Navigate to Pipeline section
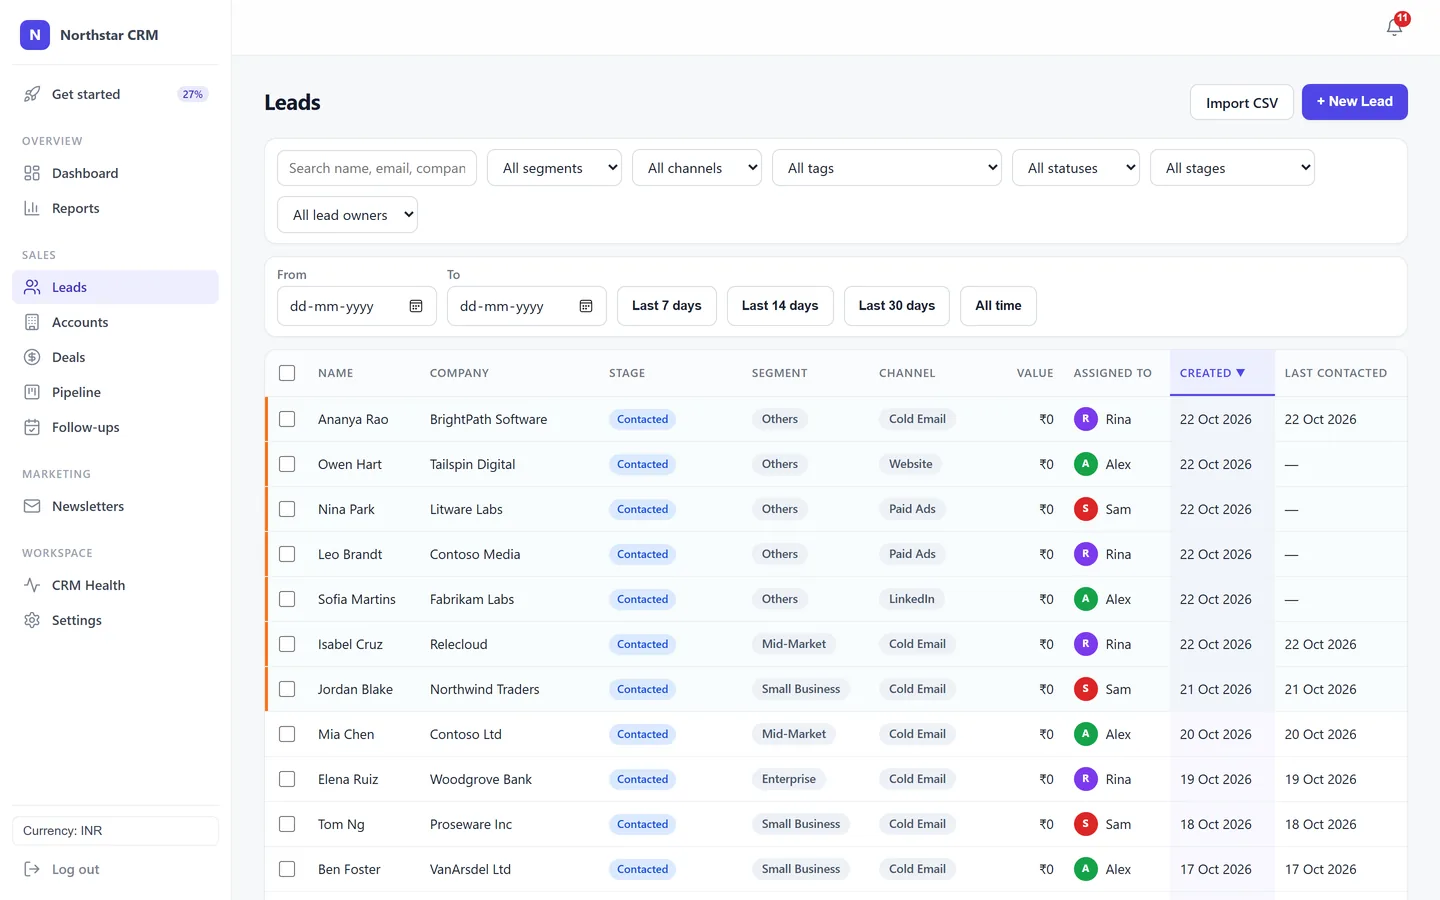The height and width of the screenshot is (900, 1440). tap(115, 392)
